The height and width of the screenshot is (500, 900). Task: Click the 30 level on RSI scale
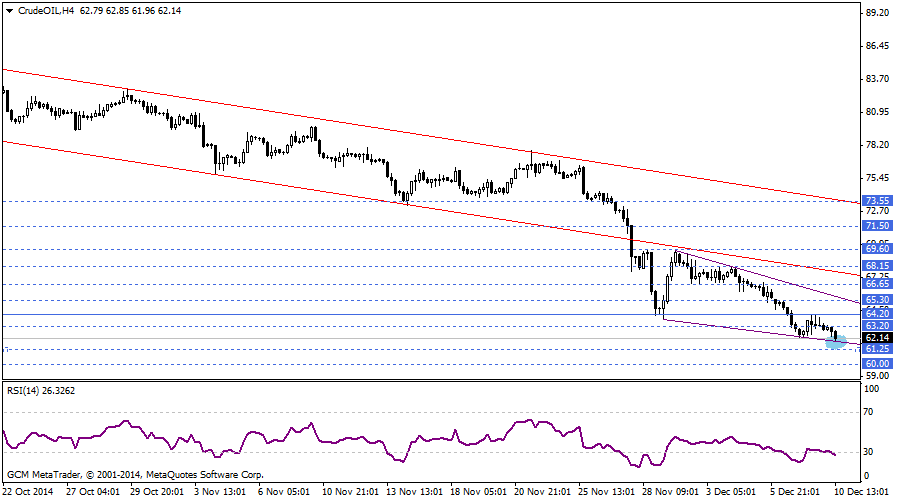click(869, 452)
